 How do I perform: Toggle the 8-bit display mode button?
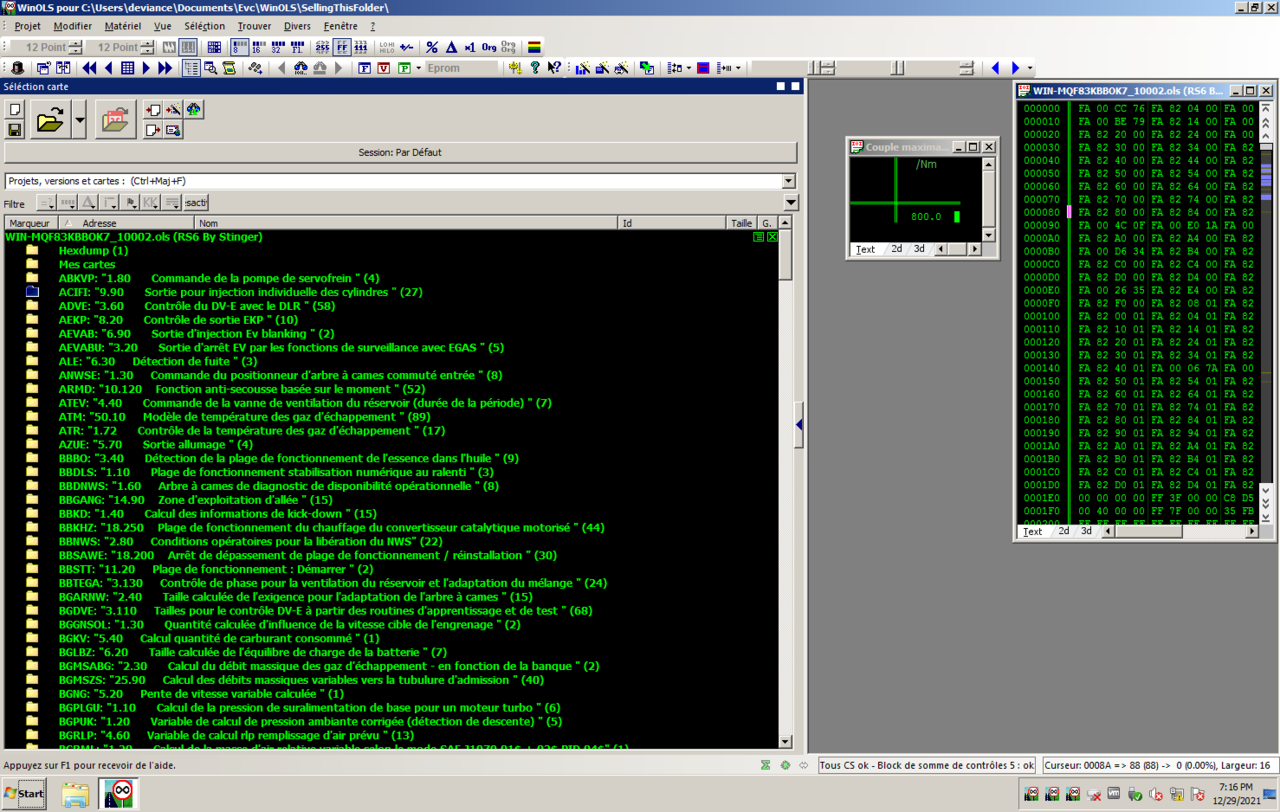pos(240,47)
